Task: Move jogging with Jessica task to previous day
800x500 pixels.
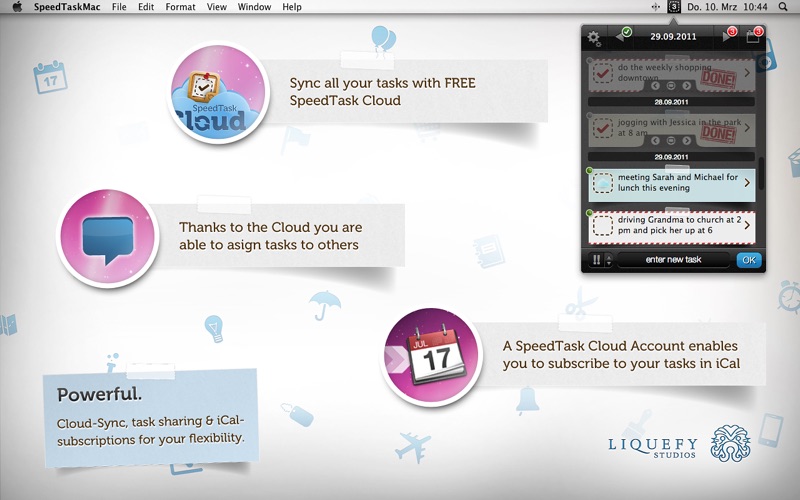Action: (655, 140)
